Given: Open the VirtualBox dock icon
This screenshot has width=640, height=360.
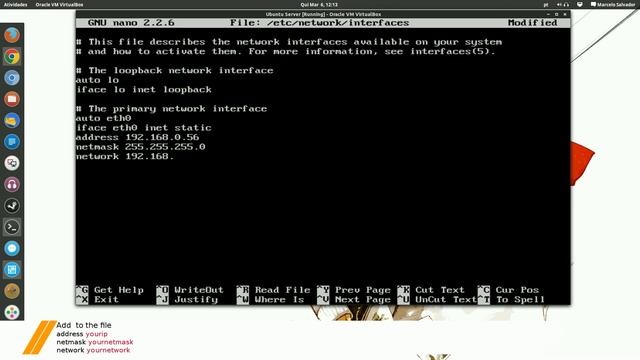Looking at the screenshot, I should pos(12,269).
